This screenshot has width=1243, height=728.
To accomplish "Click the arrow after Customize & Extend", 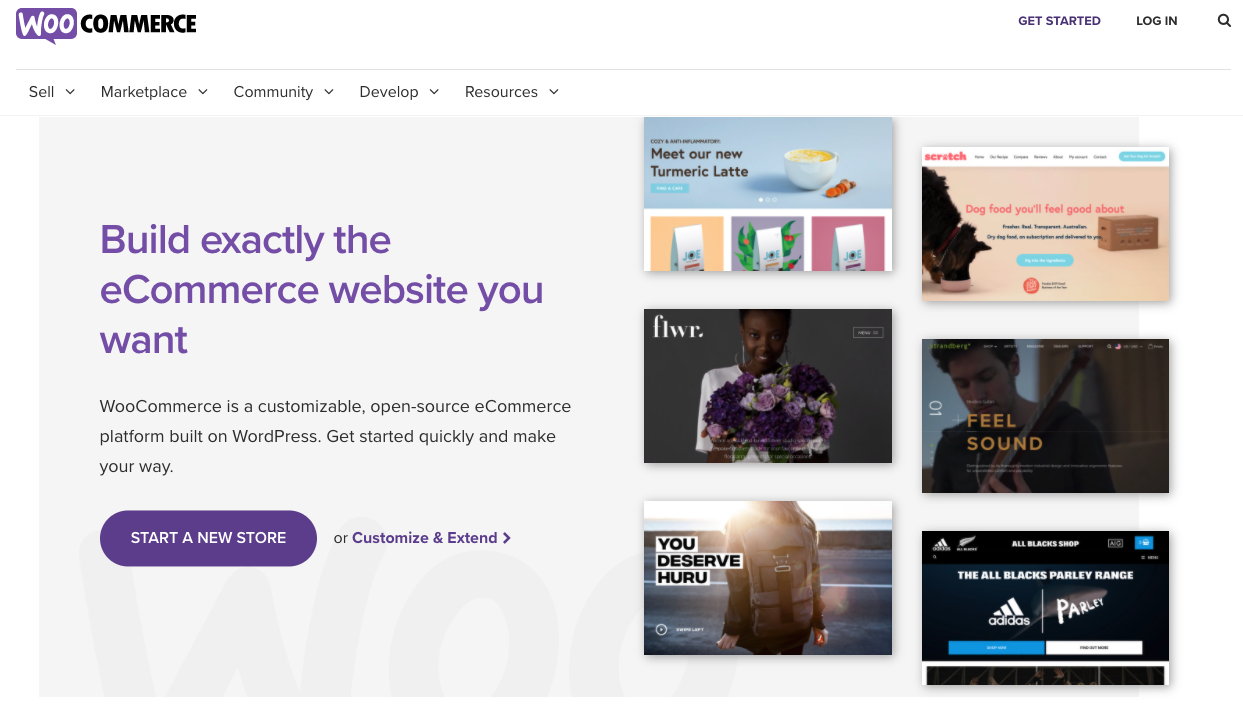I will [507, 538].
